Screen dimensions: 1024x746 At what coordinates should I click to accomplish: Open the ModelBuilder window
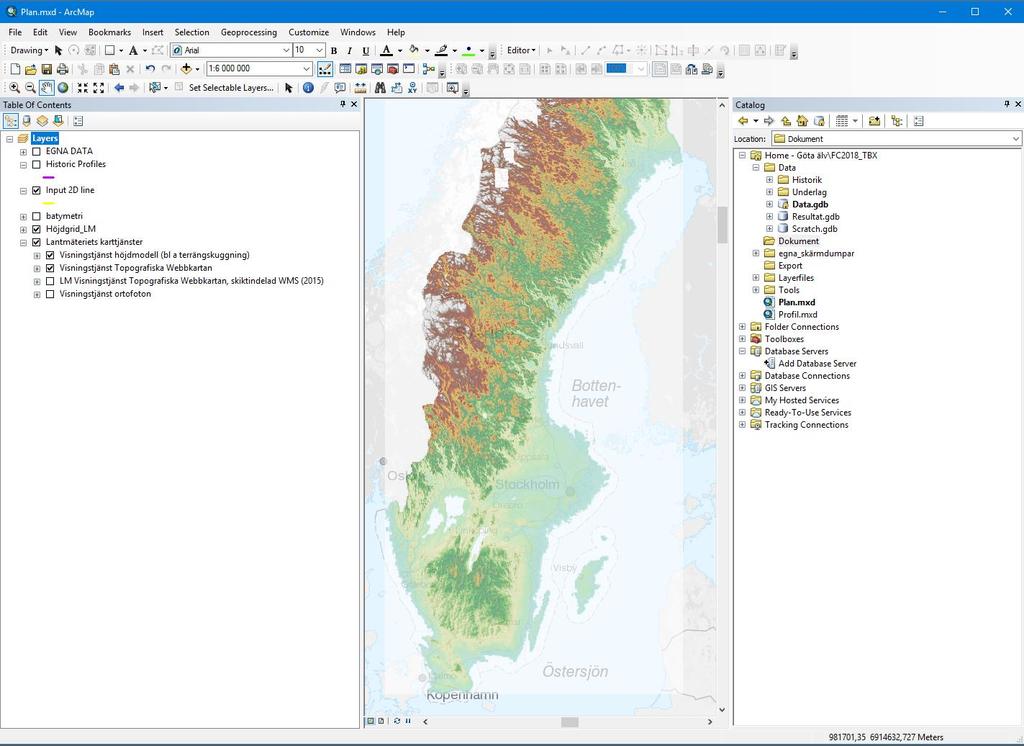428,69
